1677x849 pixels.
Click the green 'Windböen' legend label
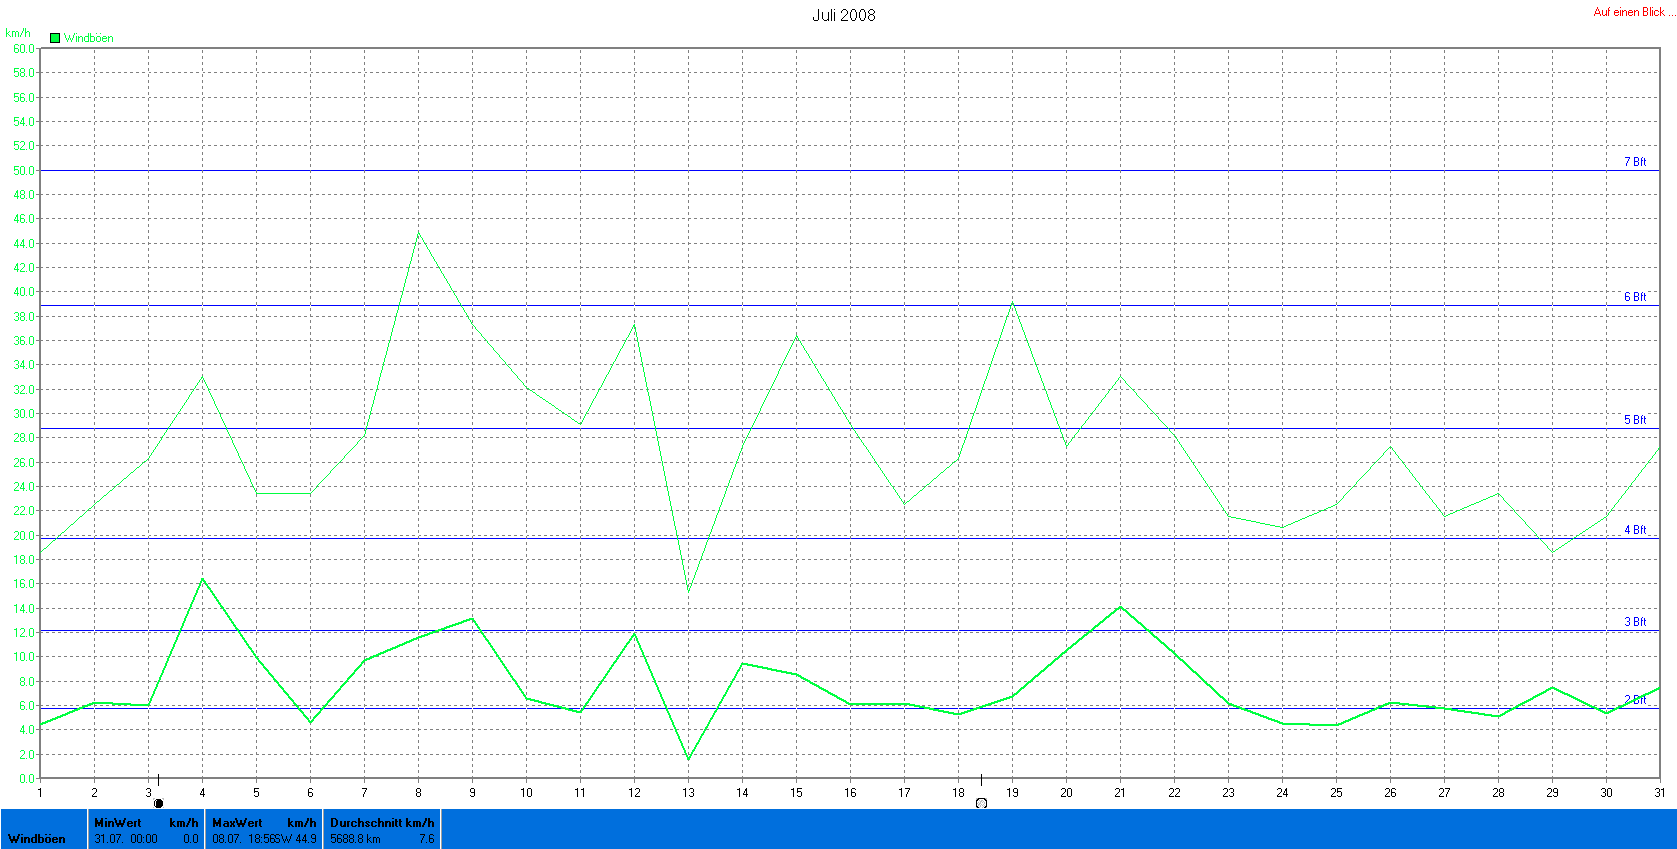click(x=89, y=38)
